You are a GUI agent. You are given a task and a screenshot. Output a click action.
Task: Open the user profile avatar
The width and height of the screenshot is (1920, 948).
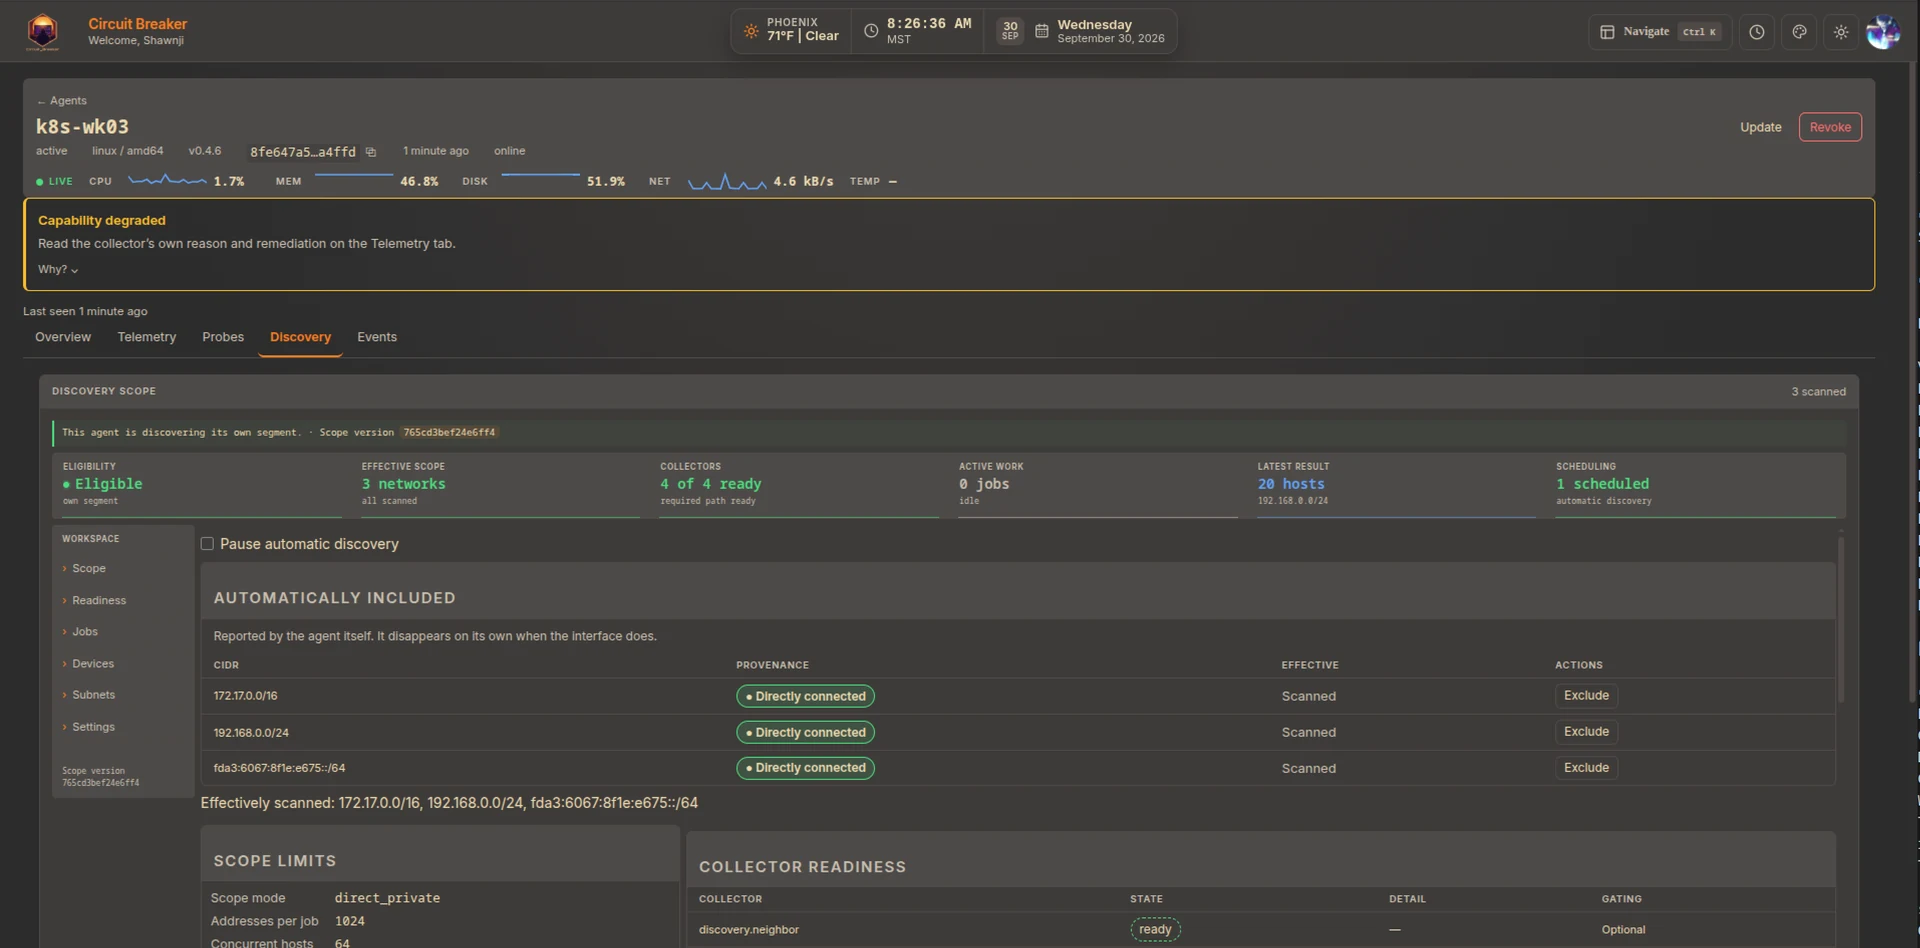[1883, 32]
